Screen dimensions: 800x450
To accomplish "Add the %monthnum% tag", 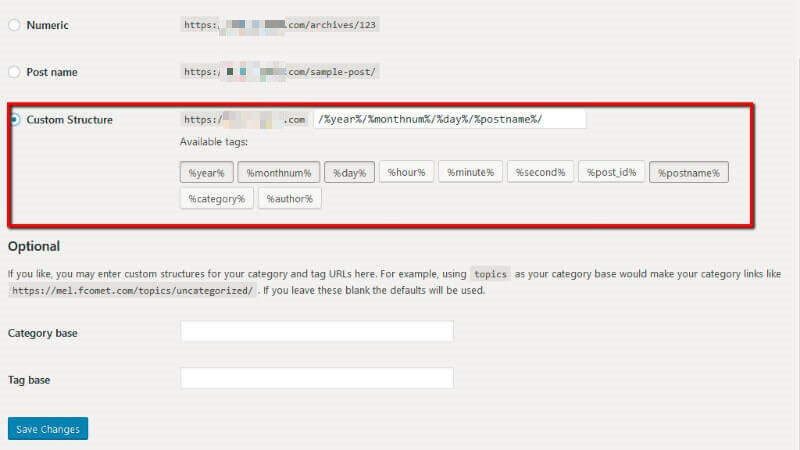I will pyautogui.click(x=279, y=172).
